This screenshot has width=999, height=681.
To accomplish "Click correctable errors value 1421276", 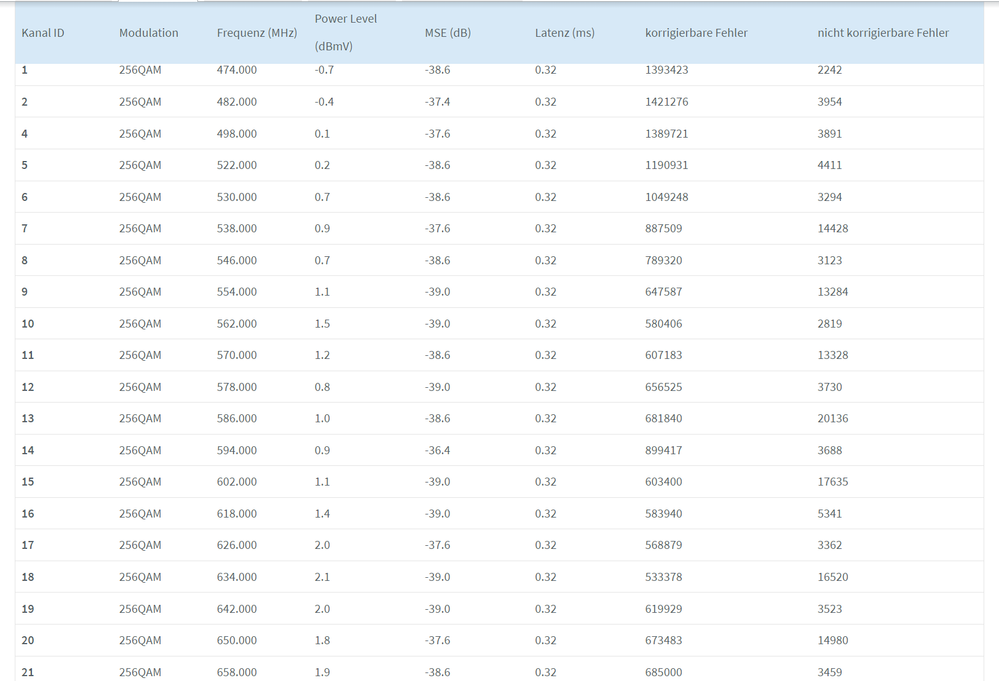I will [x=666, y=102].
